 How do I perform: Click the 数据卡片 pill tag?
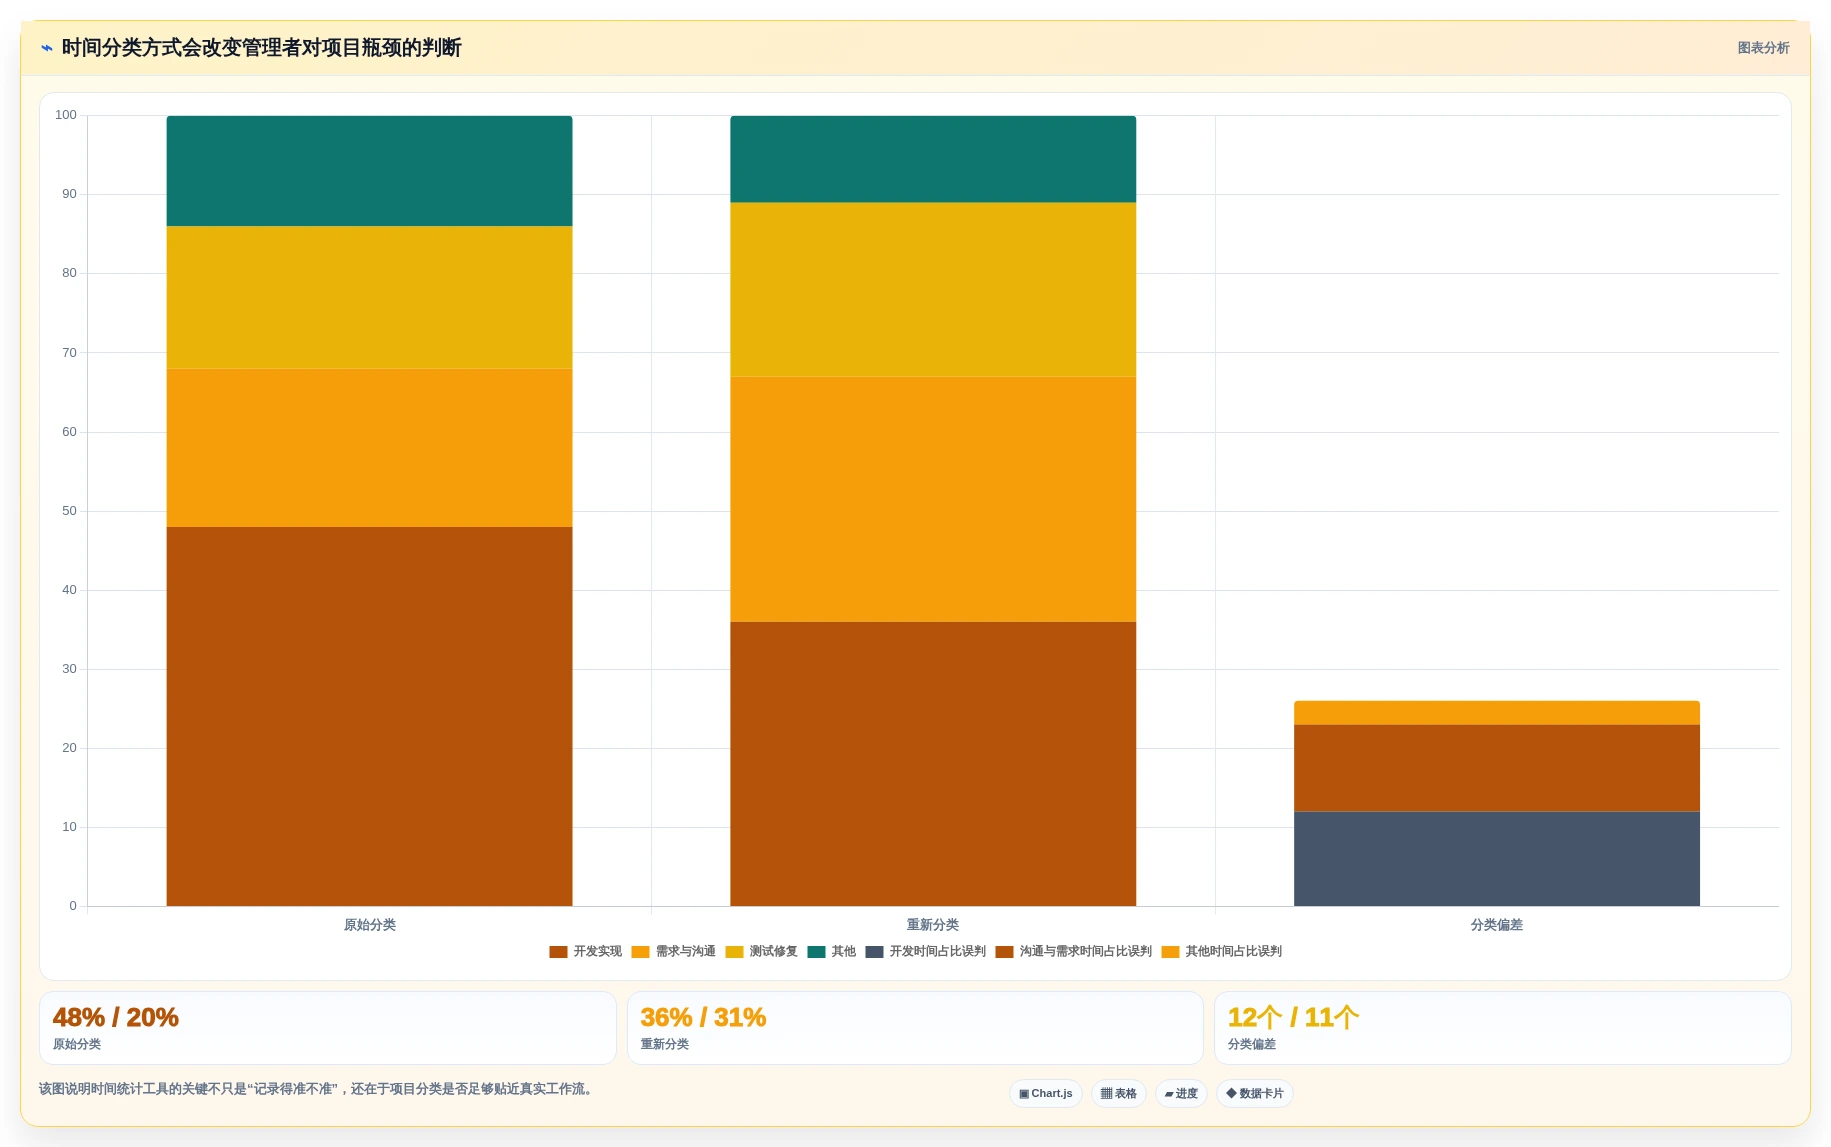1255,1094
